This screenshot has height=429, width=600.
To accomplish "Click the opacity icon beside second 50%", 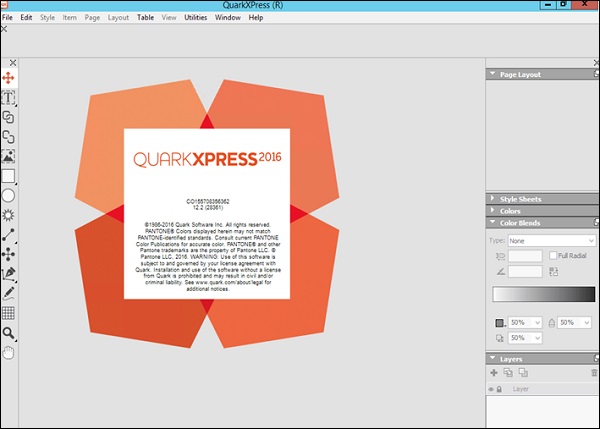I will 551,323.
